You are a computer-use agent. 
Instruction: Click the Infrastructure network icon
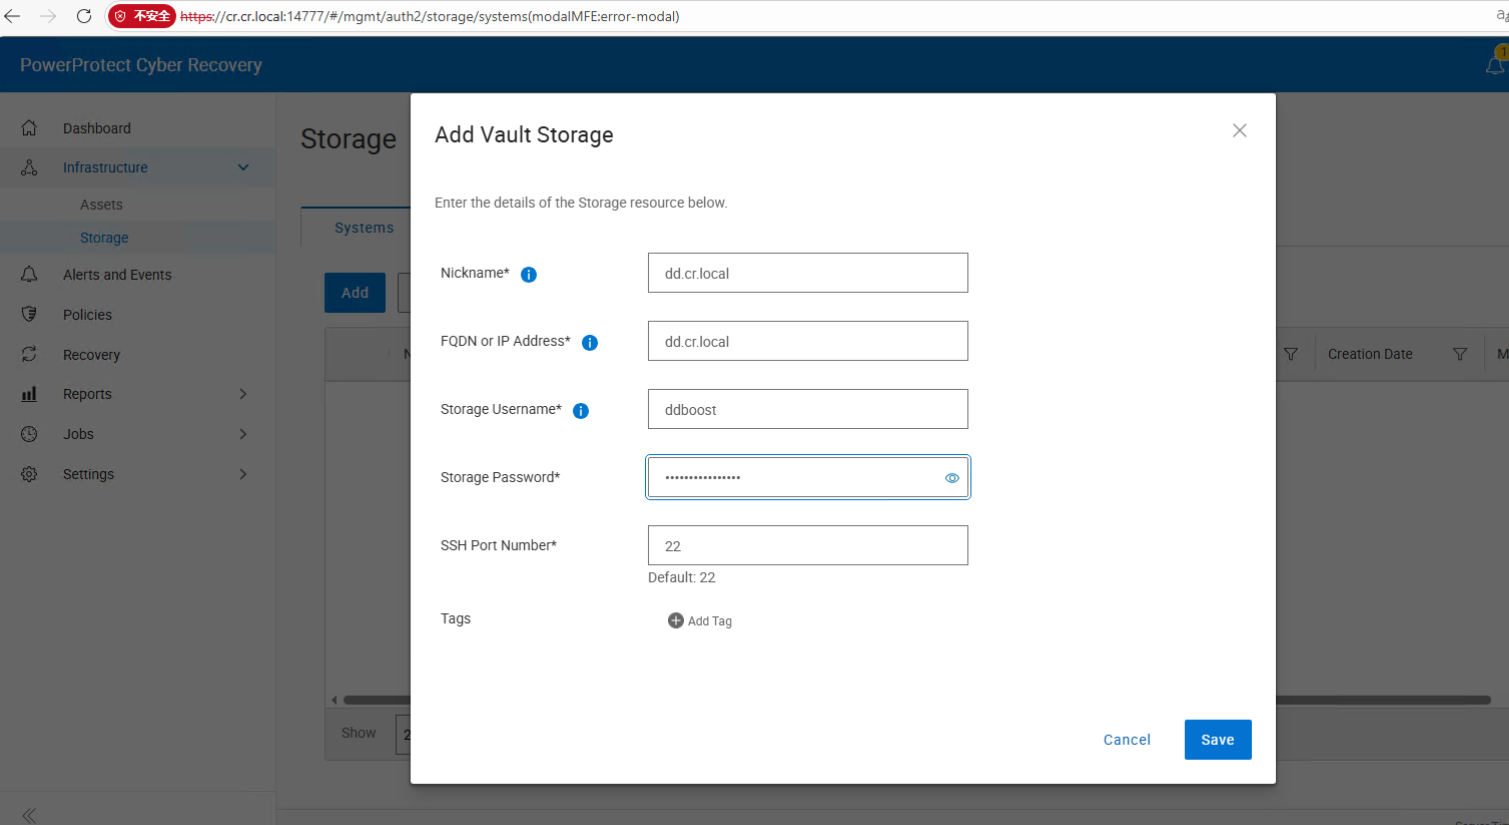29,167
